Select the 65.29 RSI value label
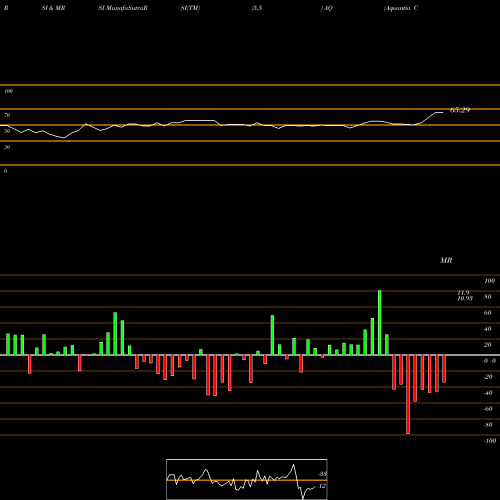The image size is (500, 500). (460, 110)
